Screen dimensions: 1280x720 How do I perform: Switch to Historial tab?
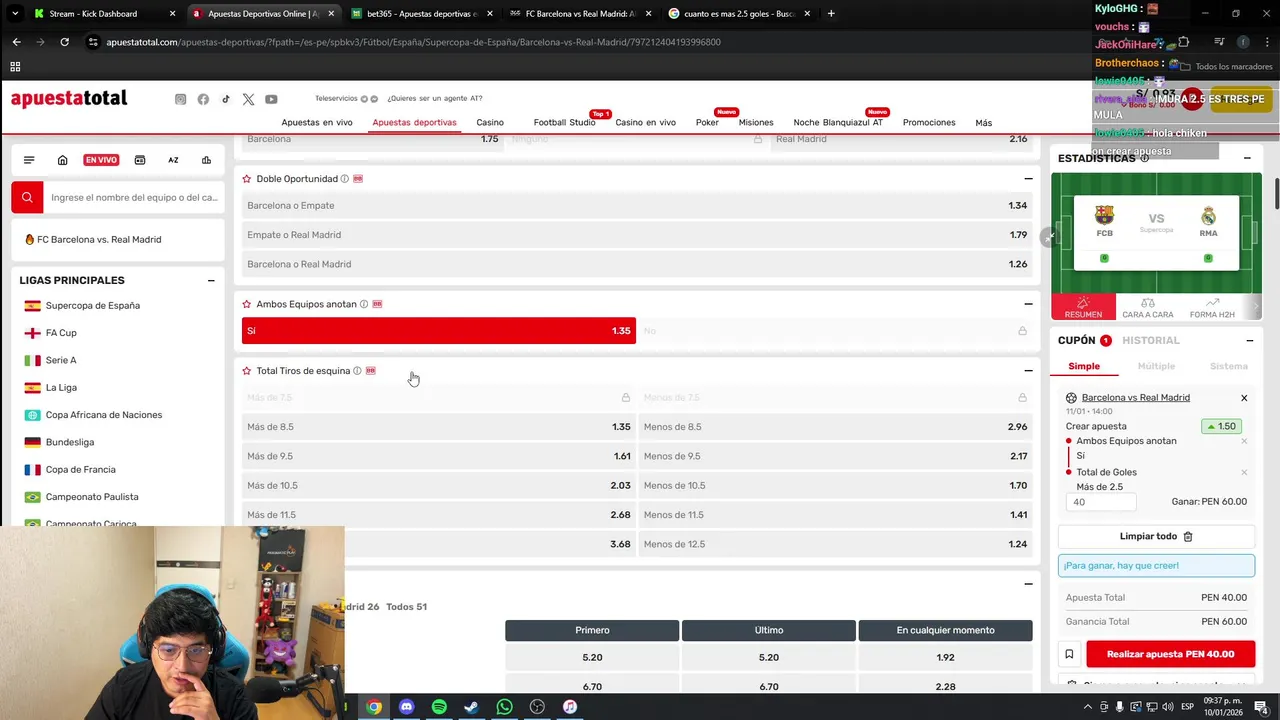point(1151,341)
